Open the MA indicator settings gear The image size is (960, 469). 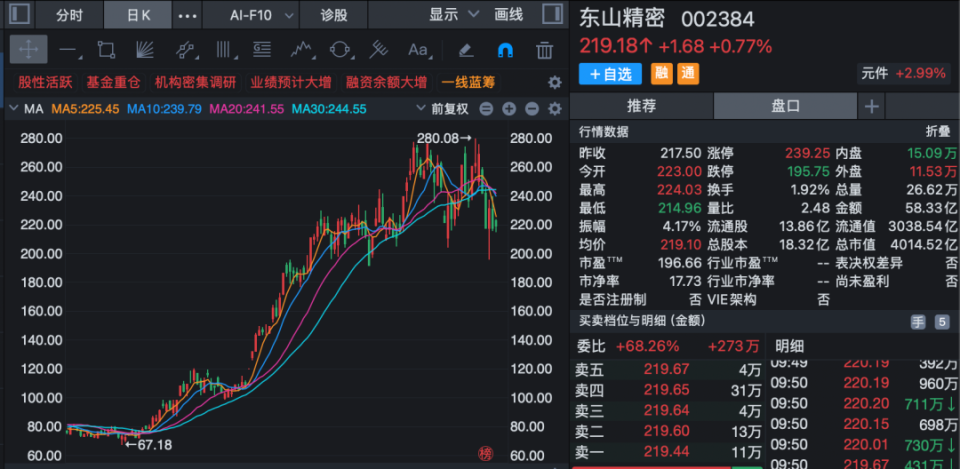click(555, 109)
